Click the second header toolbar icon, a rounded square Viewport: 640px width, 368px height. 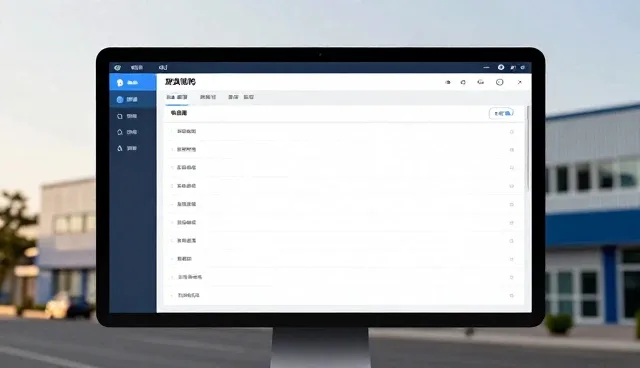click(463, 82)
